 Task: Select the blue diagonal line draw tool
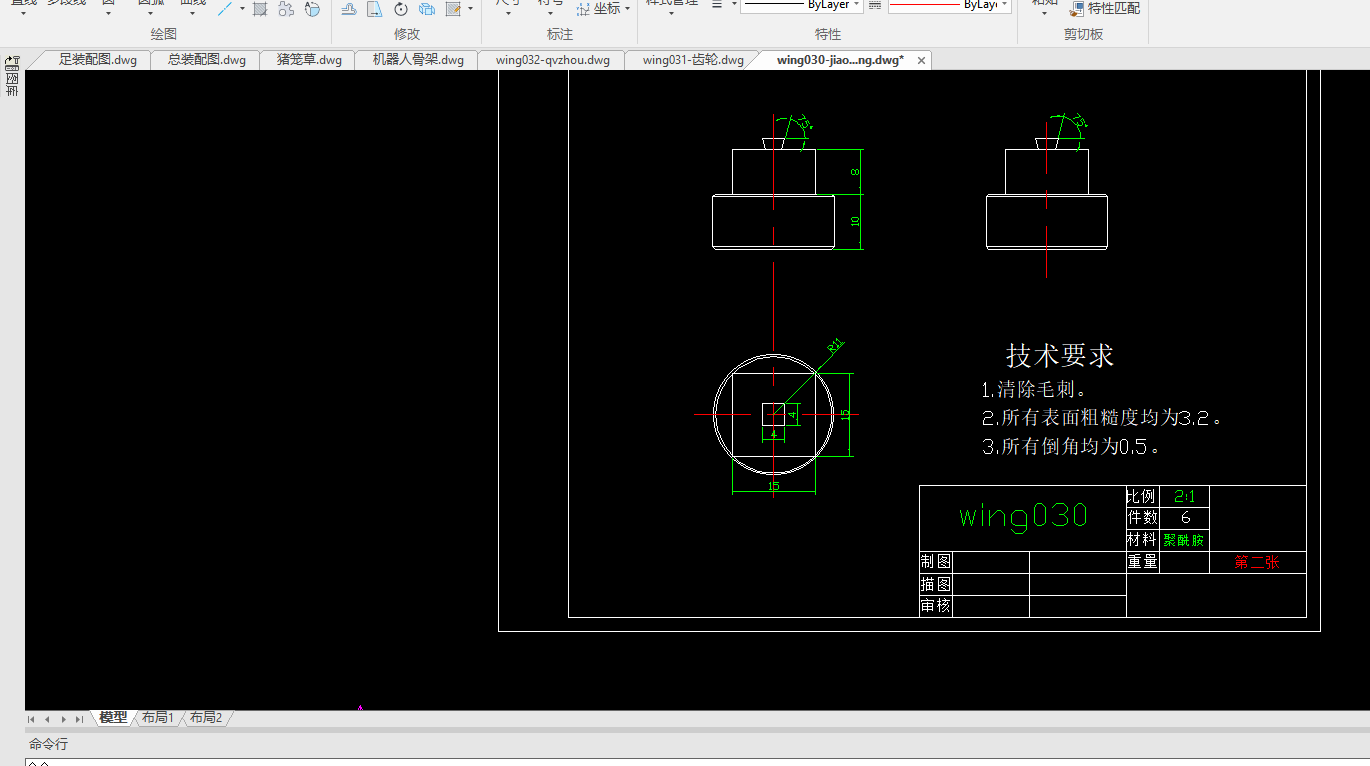tap(225, 8)
